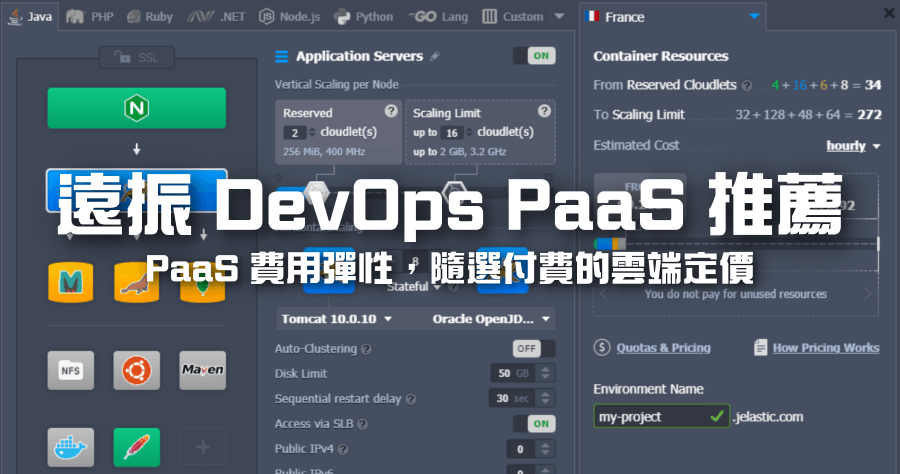This screenshot has height=474, width=900.
Task: Show Auto-Clustering help tooltip icon
Action: [366, 349]
